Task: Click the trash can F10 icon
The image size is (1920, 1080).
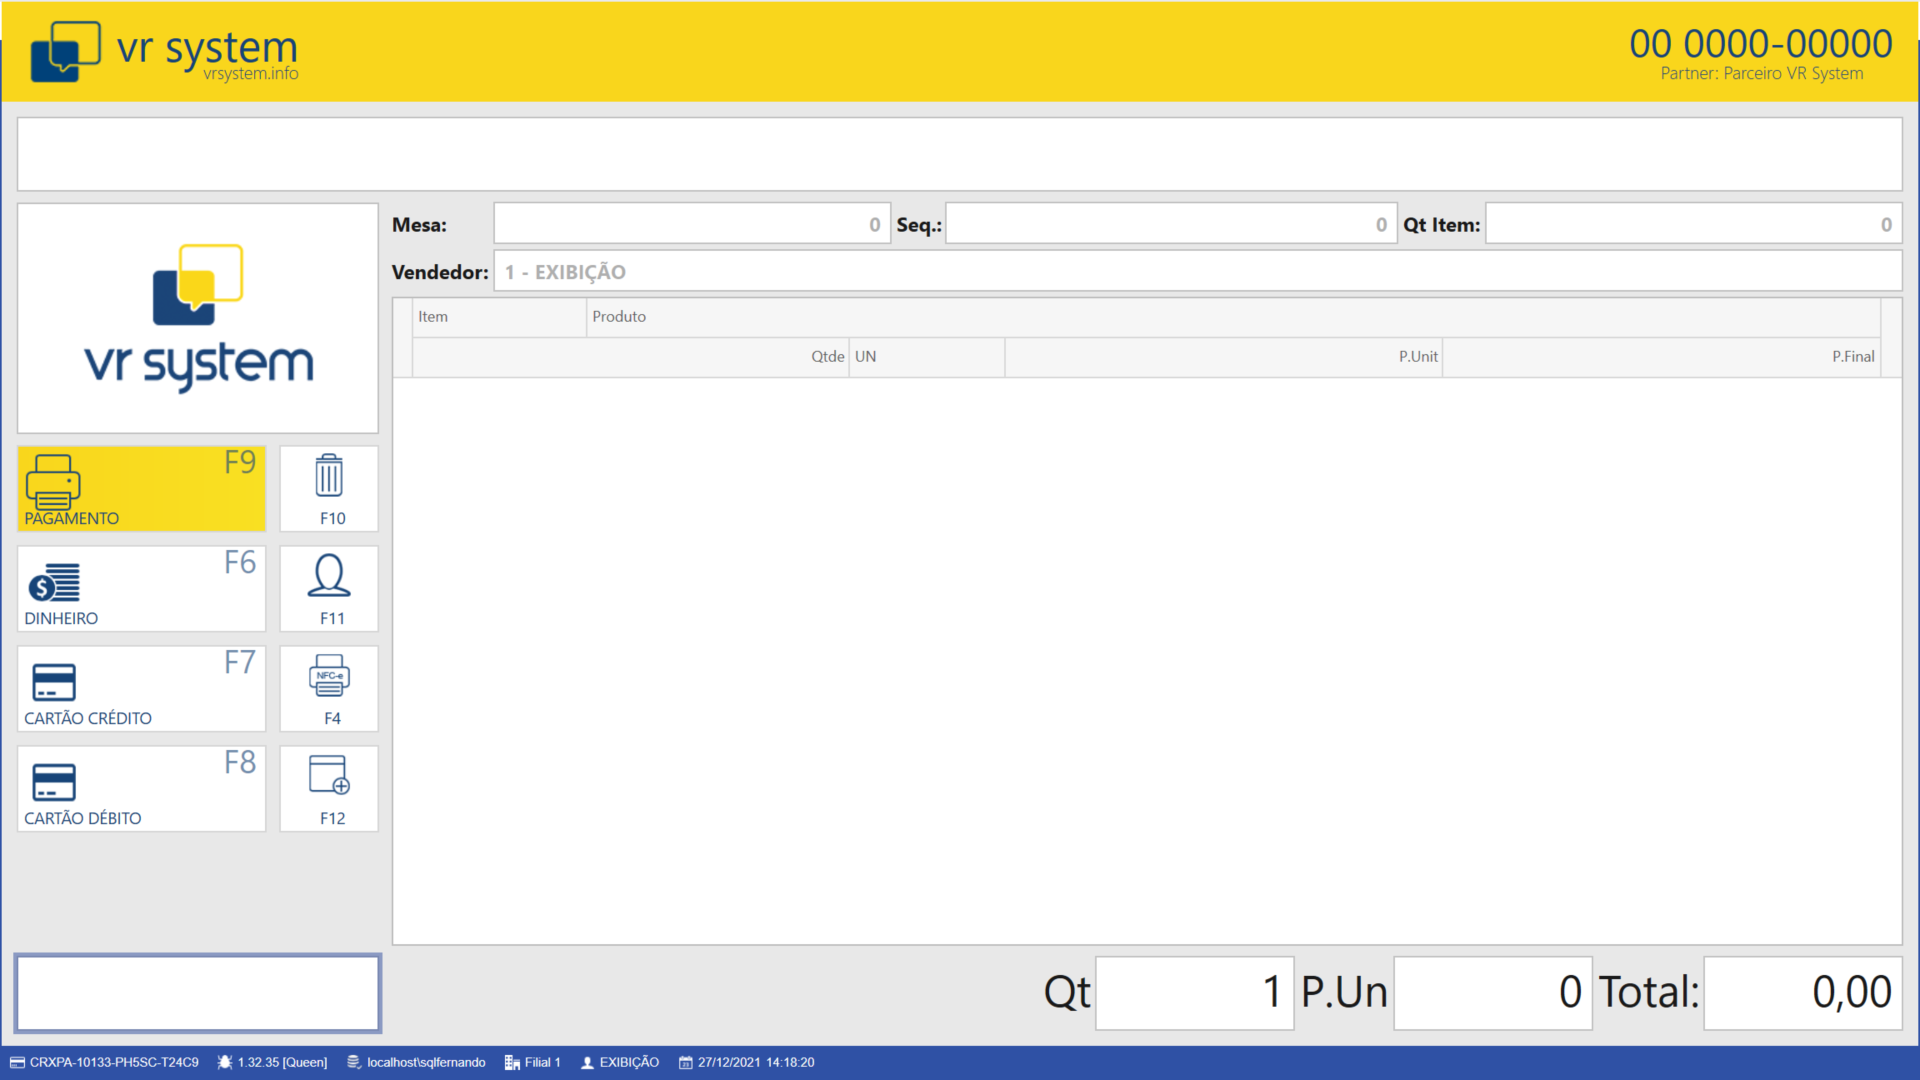Action: pos(329,477)
